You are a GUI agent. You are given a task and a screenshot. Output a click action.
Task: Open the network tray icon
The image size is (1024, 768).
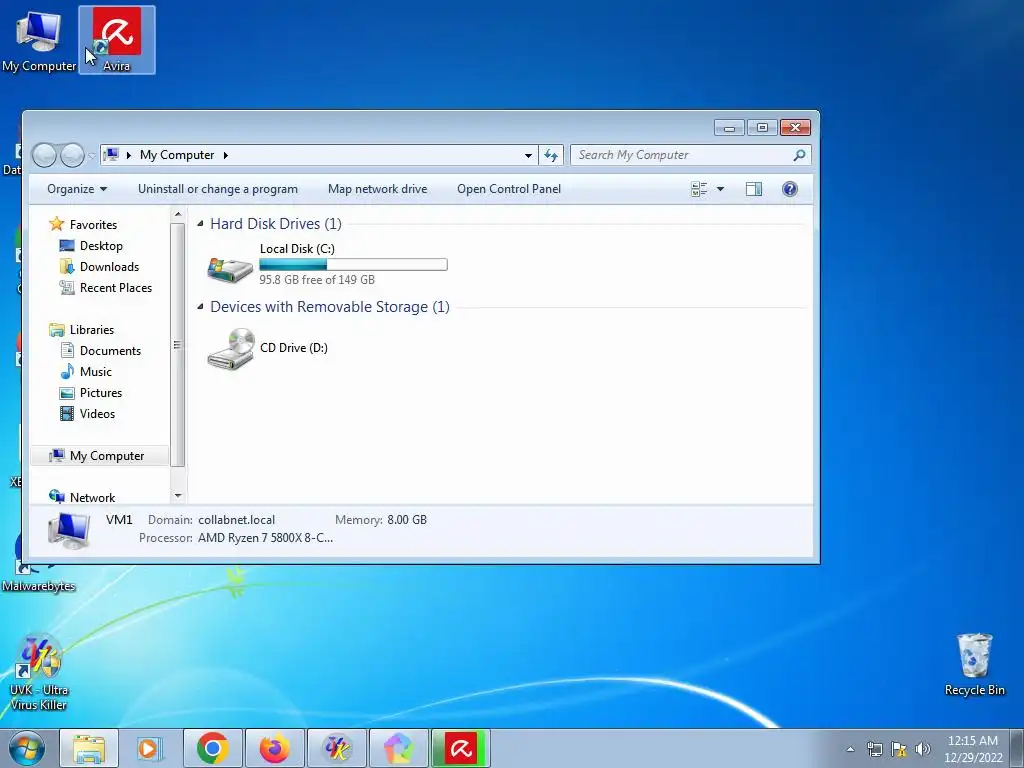874,749
